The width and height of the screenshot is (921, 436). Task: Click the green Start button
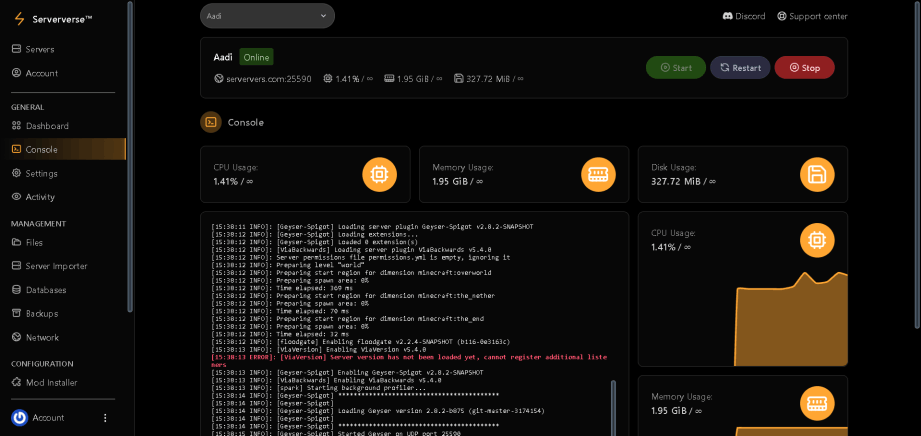coord(675,68)
